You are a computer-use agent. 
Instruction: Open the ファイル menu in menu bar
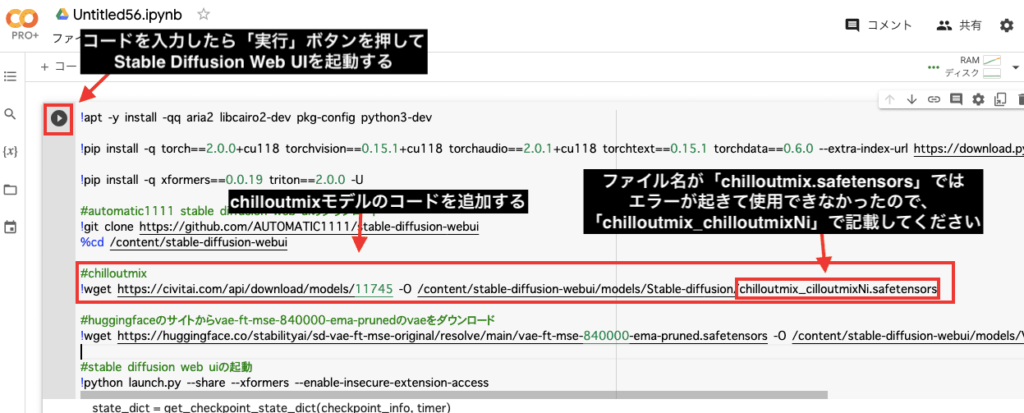[65, 38]
